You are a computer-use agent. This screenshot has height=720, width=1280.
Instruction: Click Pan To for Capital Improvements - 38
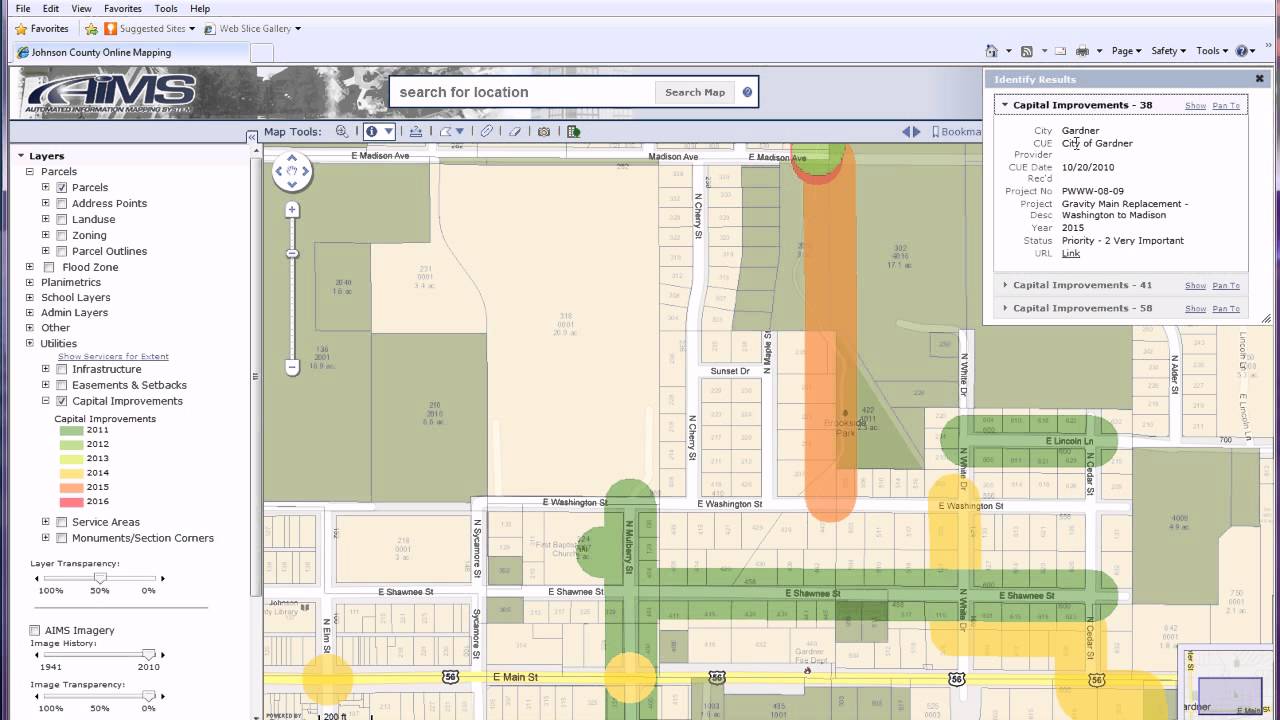(x=1226, y=106)
